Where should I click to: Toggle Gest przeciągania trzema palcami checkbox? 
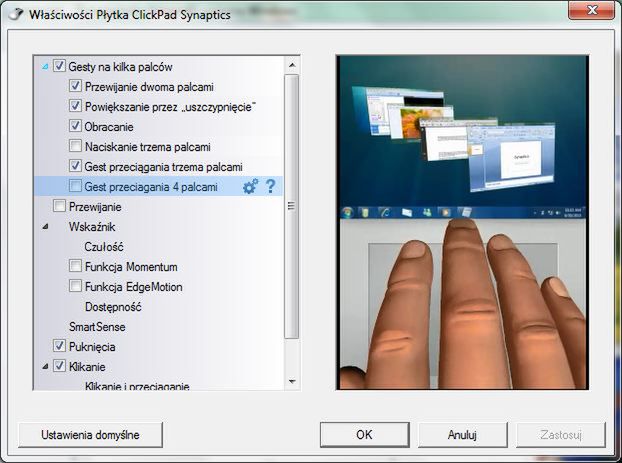point(75,166)
